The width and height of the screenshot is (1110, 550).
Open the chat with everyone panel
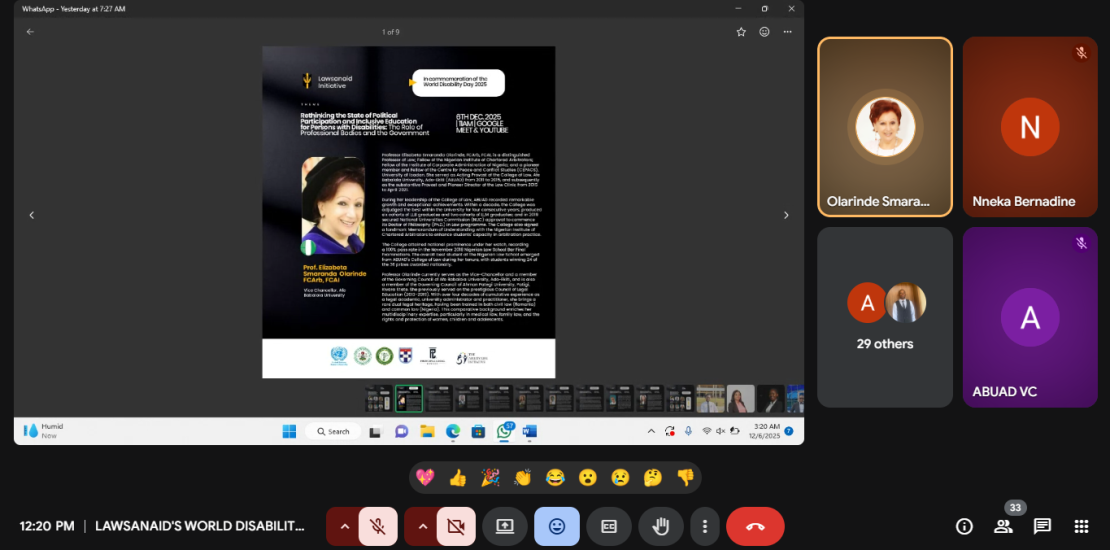point(1042,526)
